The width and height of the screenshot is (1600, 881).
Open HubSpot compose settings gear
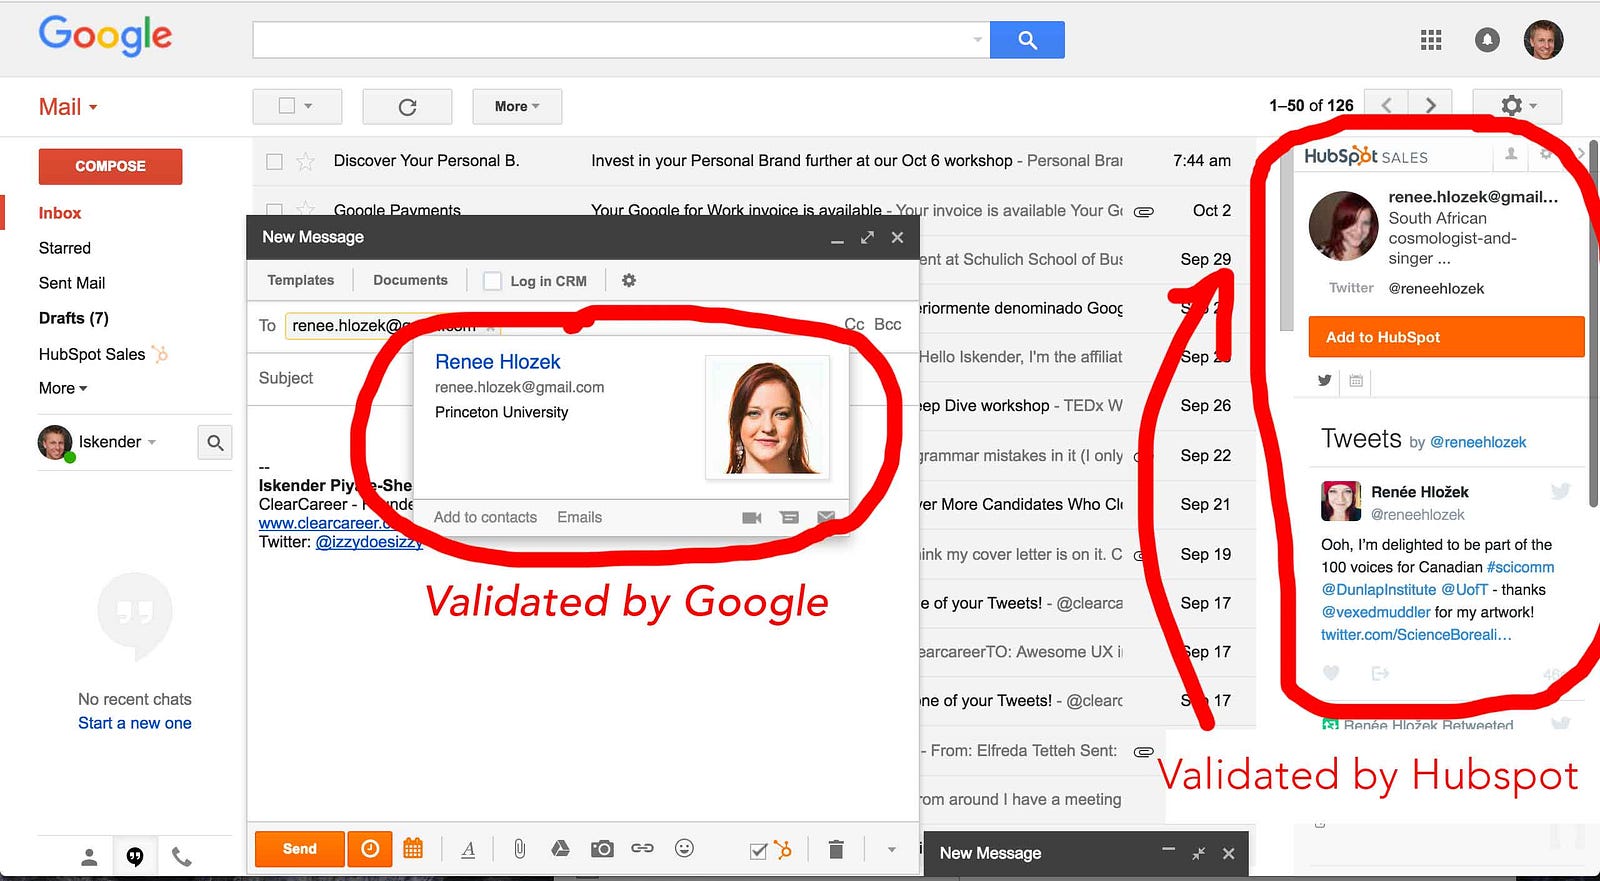629,281
